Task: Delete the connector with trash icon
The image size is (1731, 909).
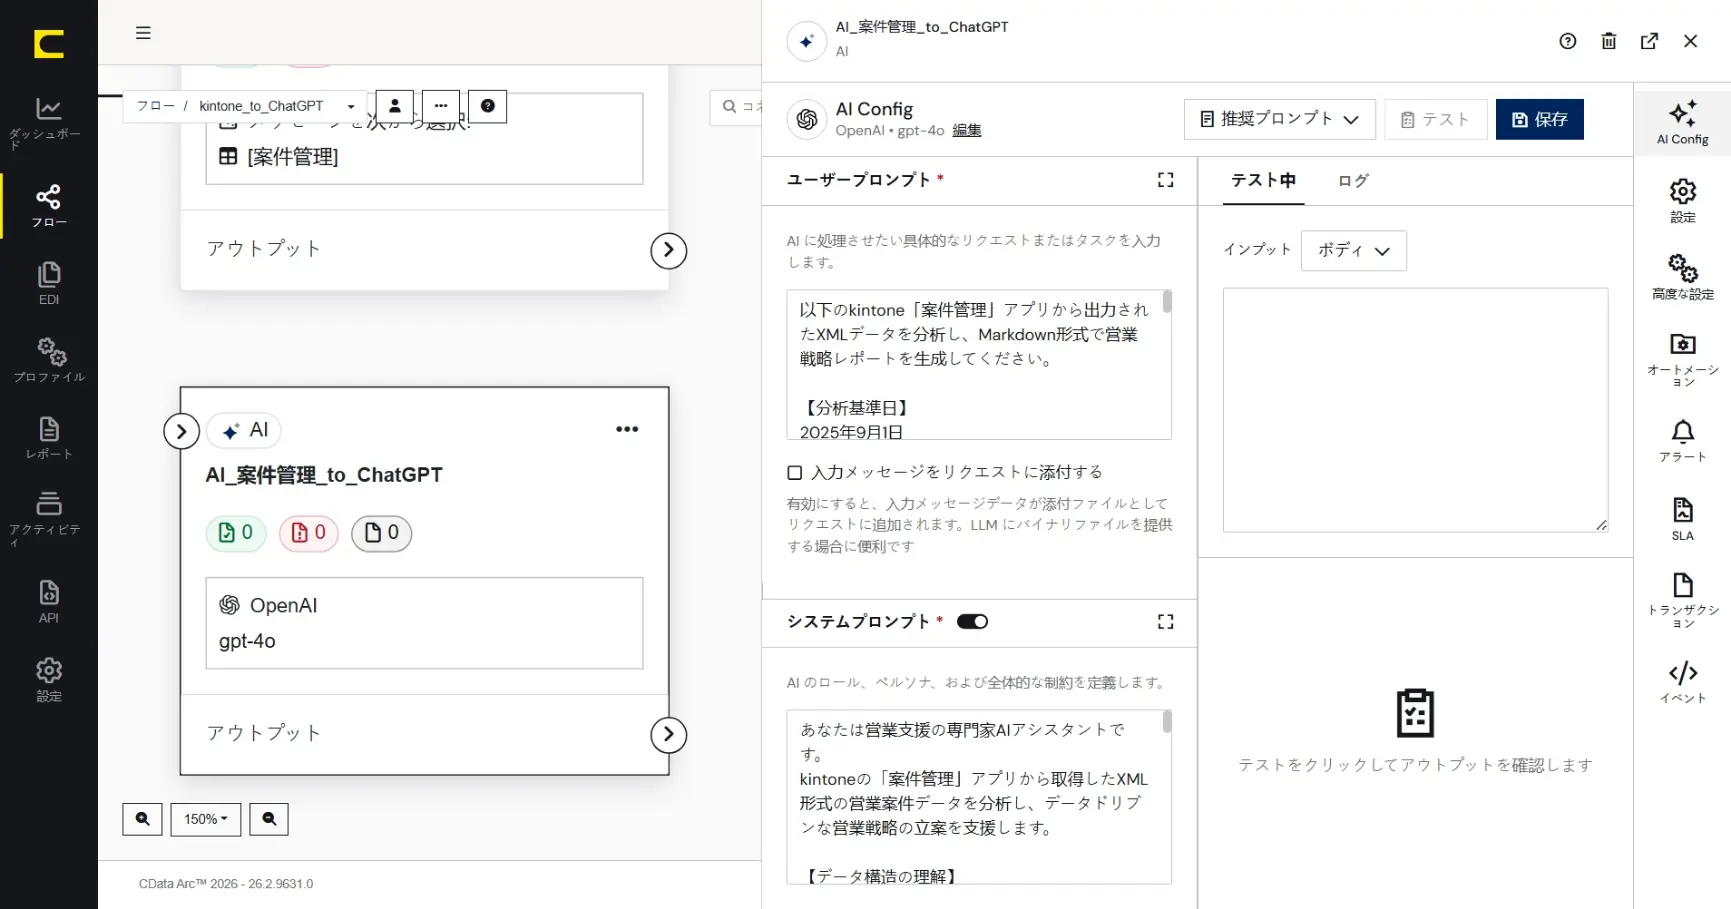Action: pyautogui.click(x=1609, y=41)
